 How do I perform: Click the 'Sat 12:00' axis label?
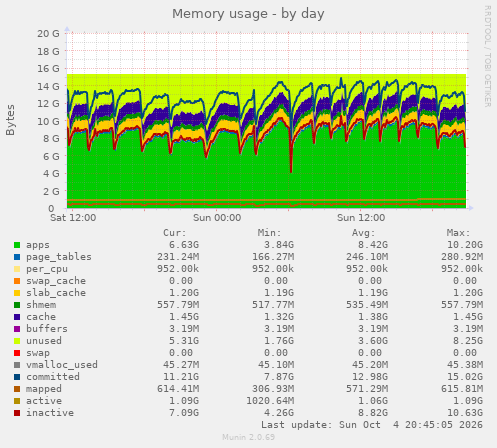click(x=73, y=218)
